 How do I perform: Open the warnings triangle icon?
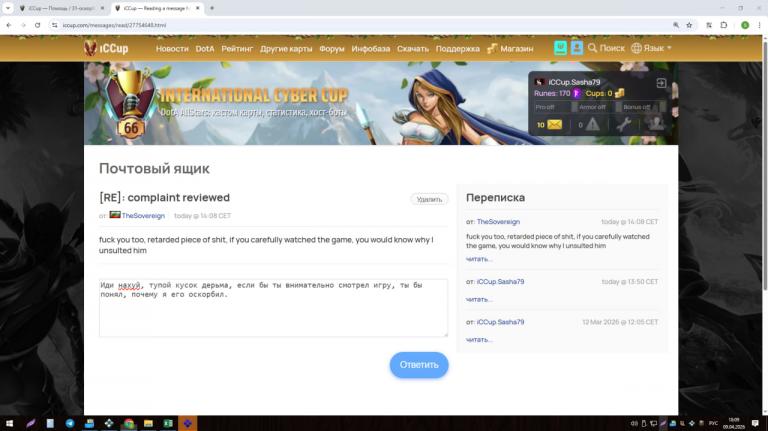(x=593, y=124)
